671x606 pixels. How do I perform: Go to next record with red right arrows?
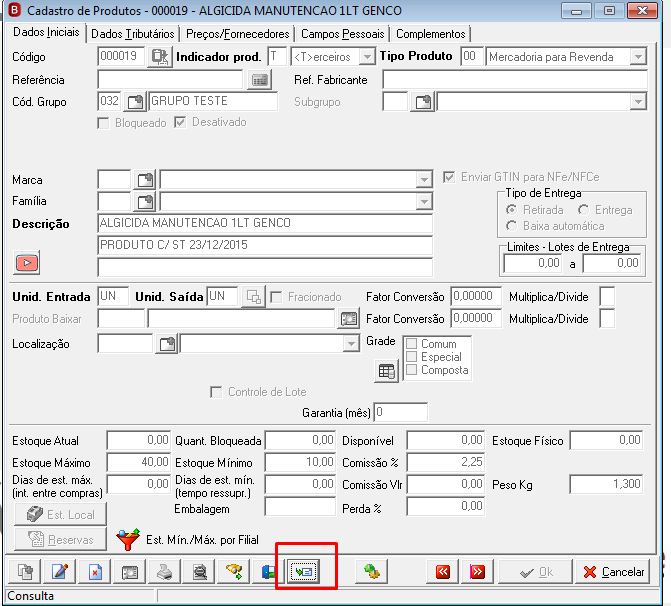477,572
